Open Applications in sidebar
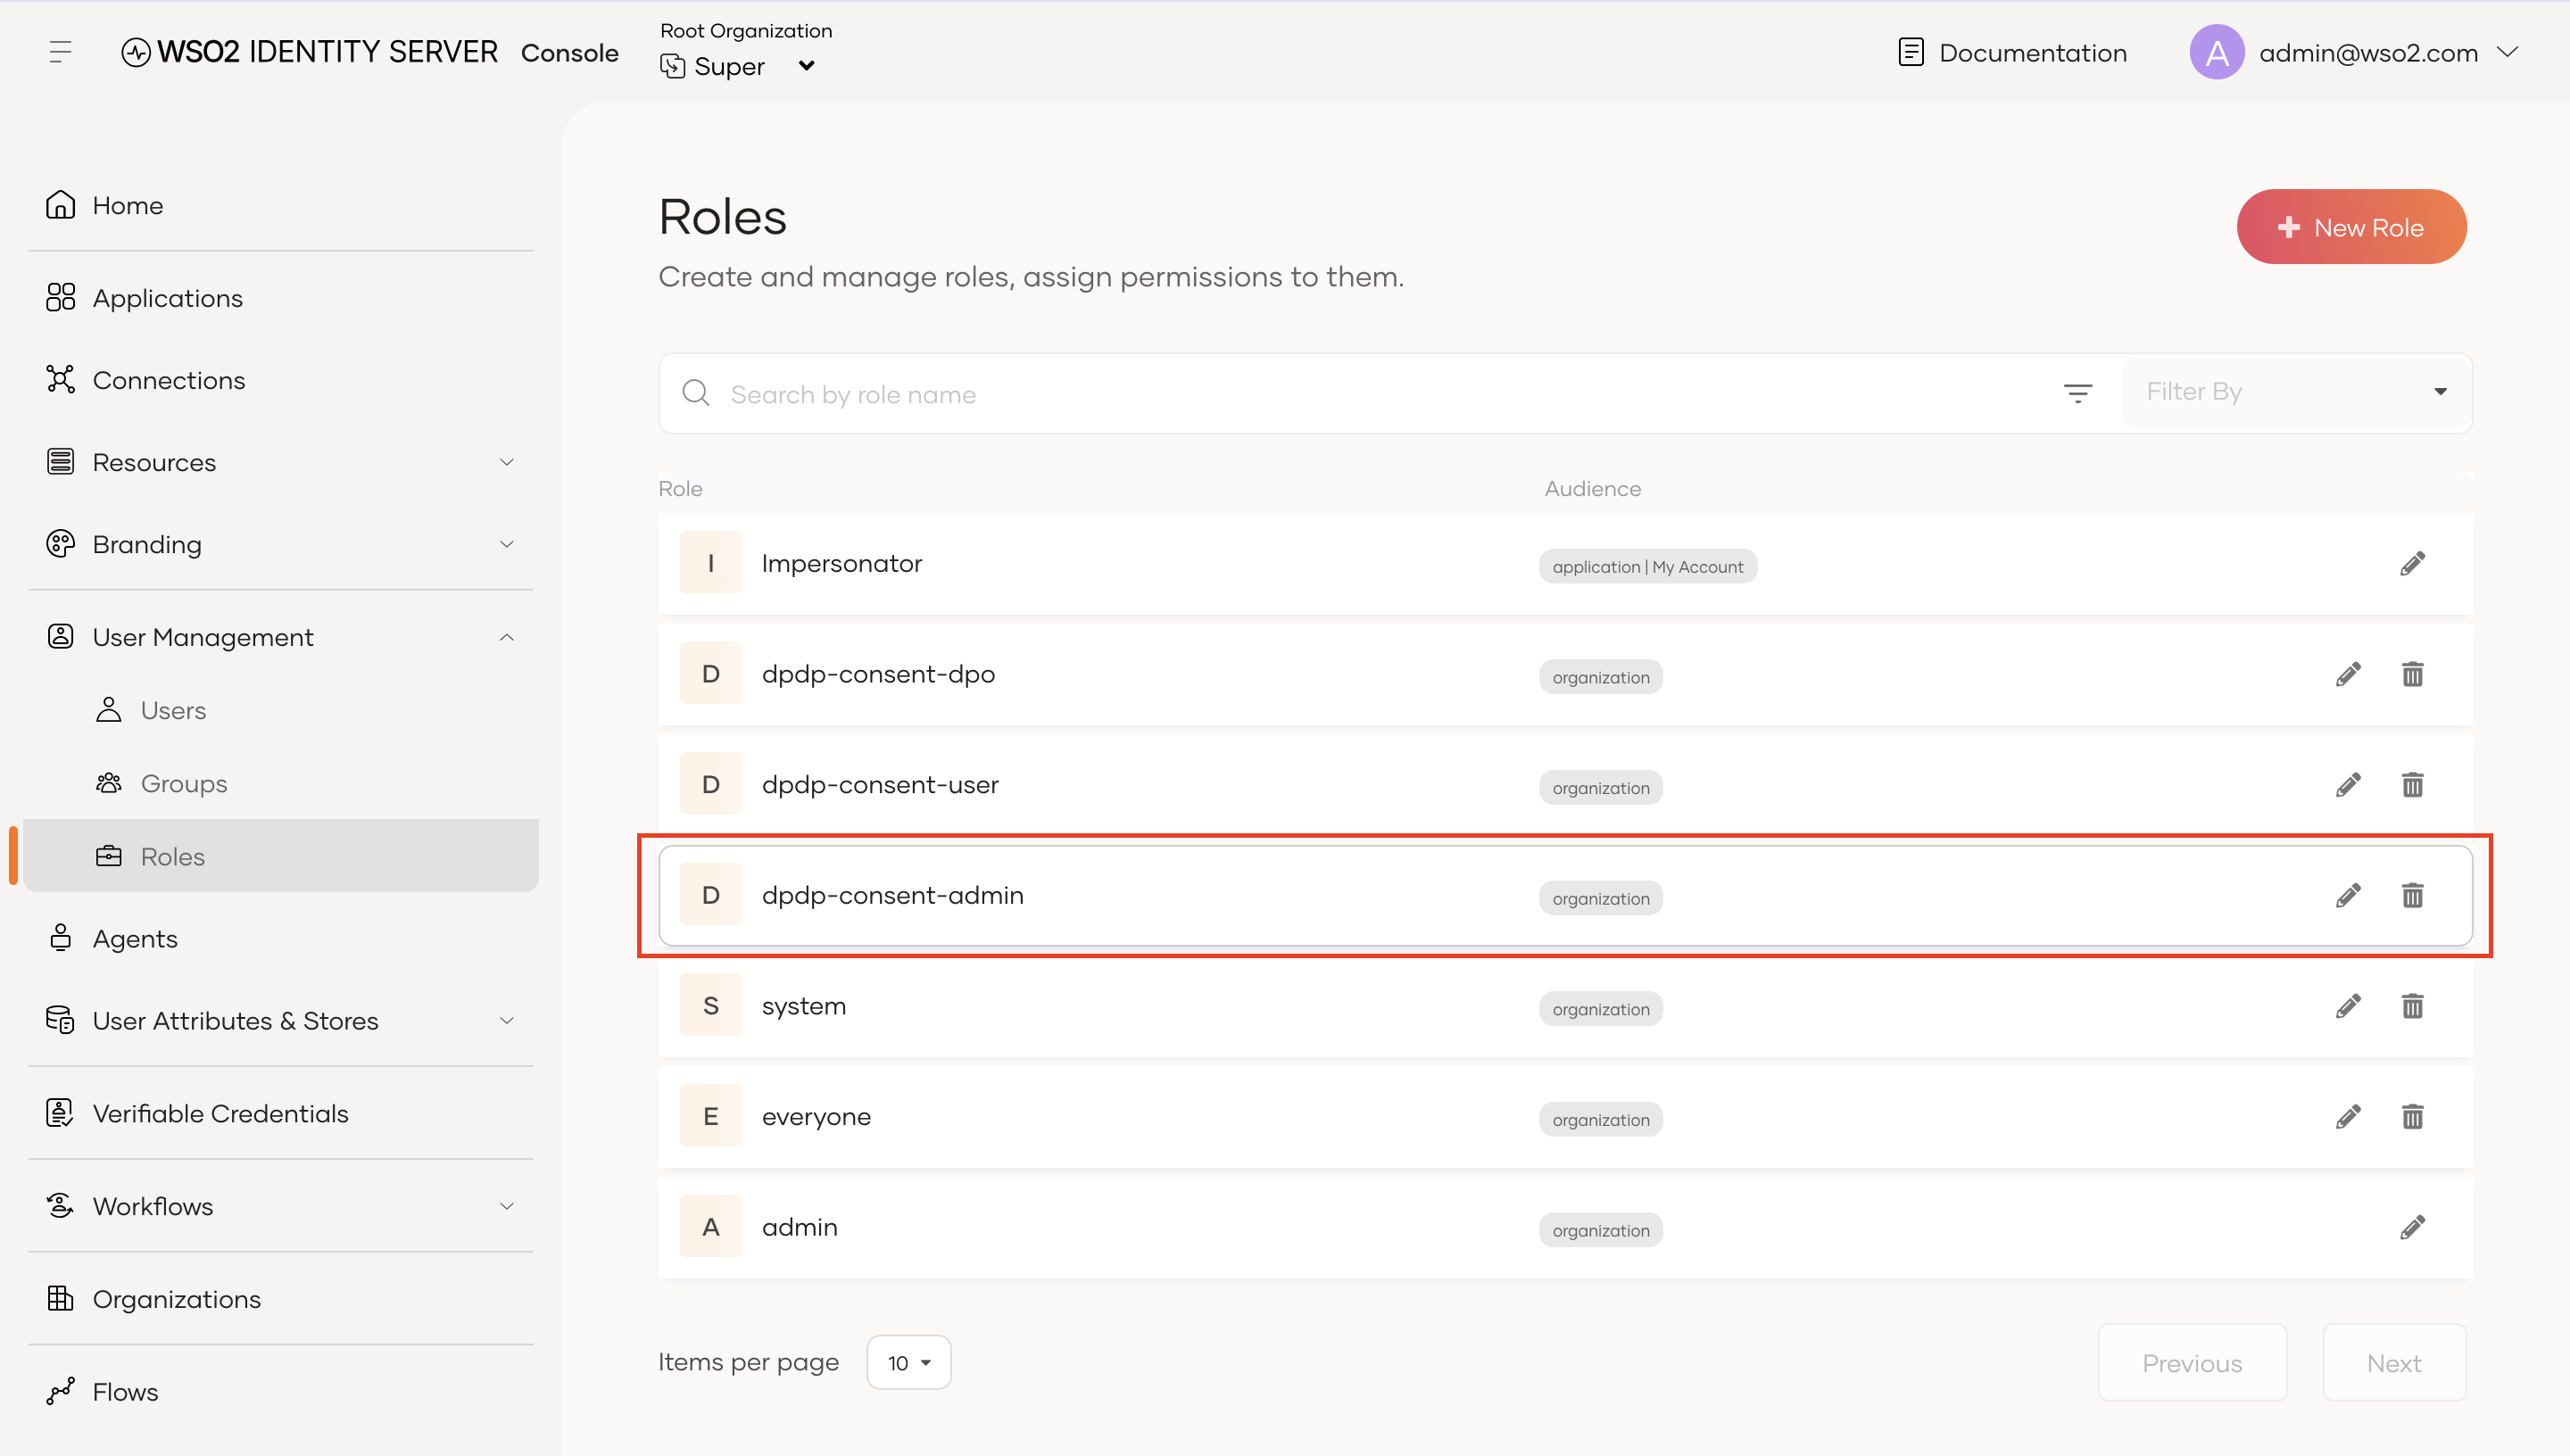This screenshot has width=2570, height=1456. 281,298
